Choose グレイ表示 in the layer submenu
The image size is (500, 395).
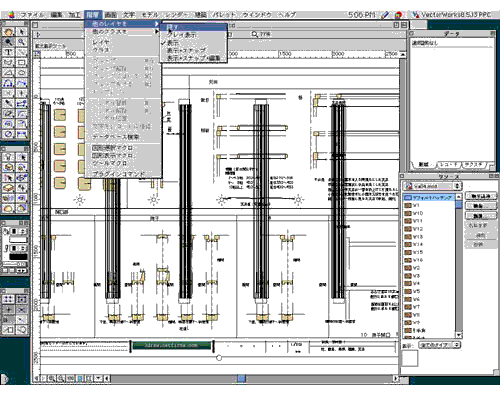(x=182, y=35)
